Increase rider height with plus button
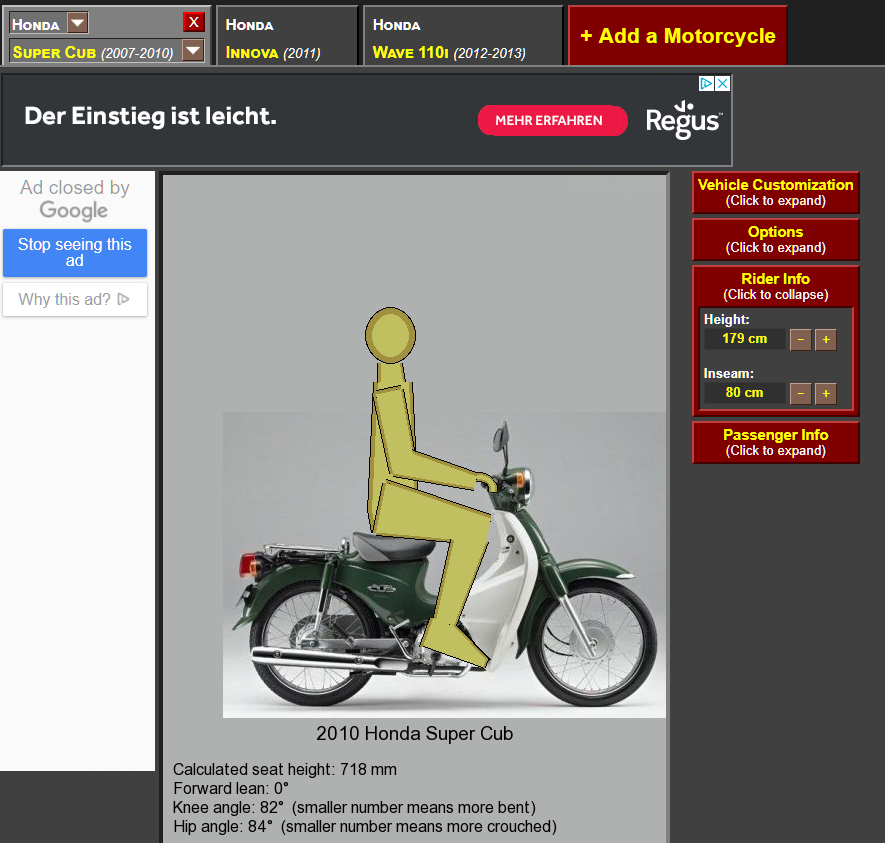Viewport: 885px width, 843px height. (x=825, y=339)
